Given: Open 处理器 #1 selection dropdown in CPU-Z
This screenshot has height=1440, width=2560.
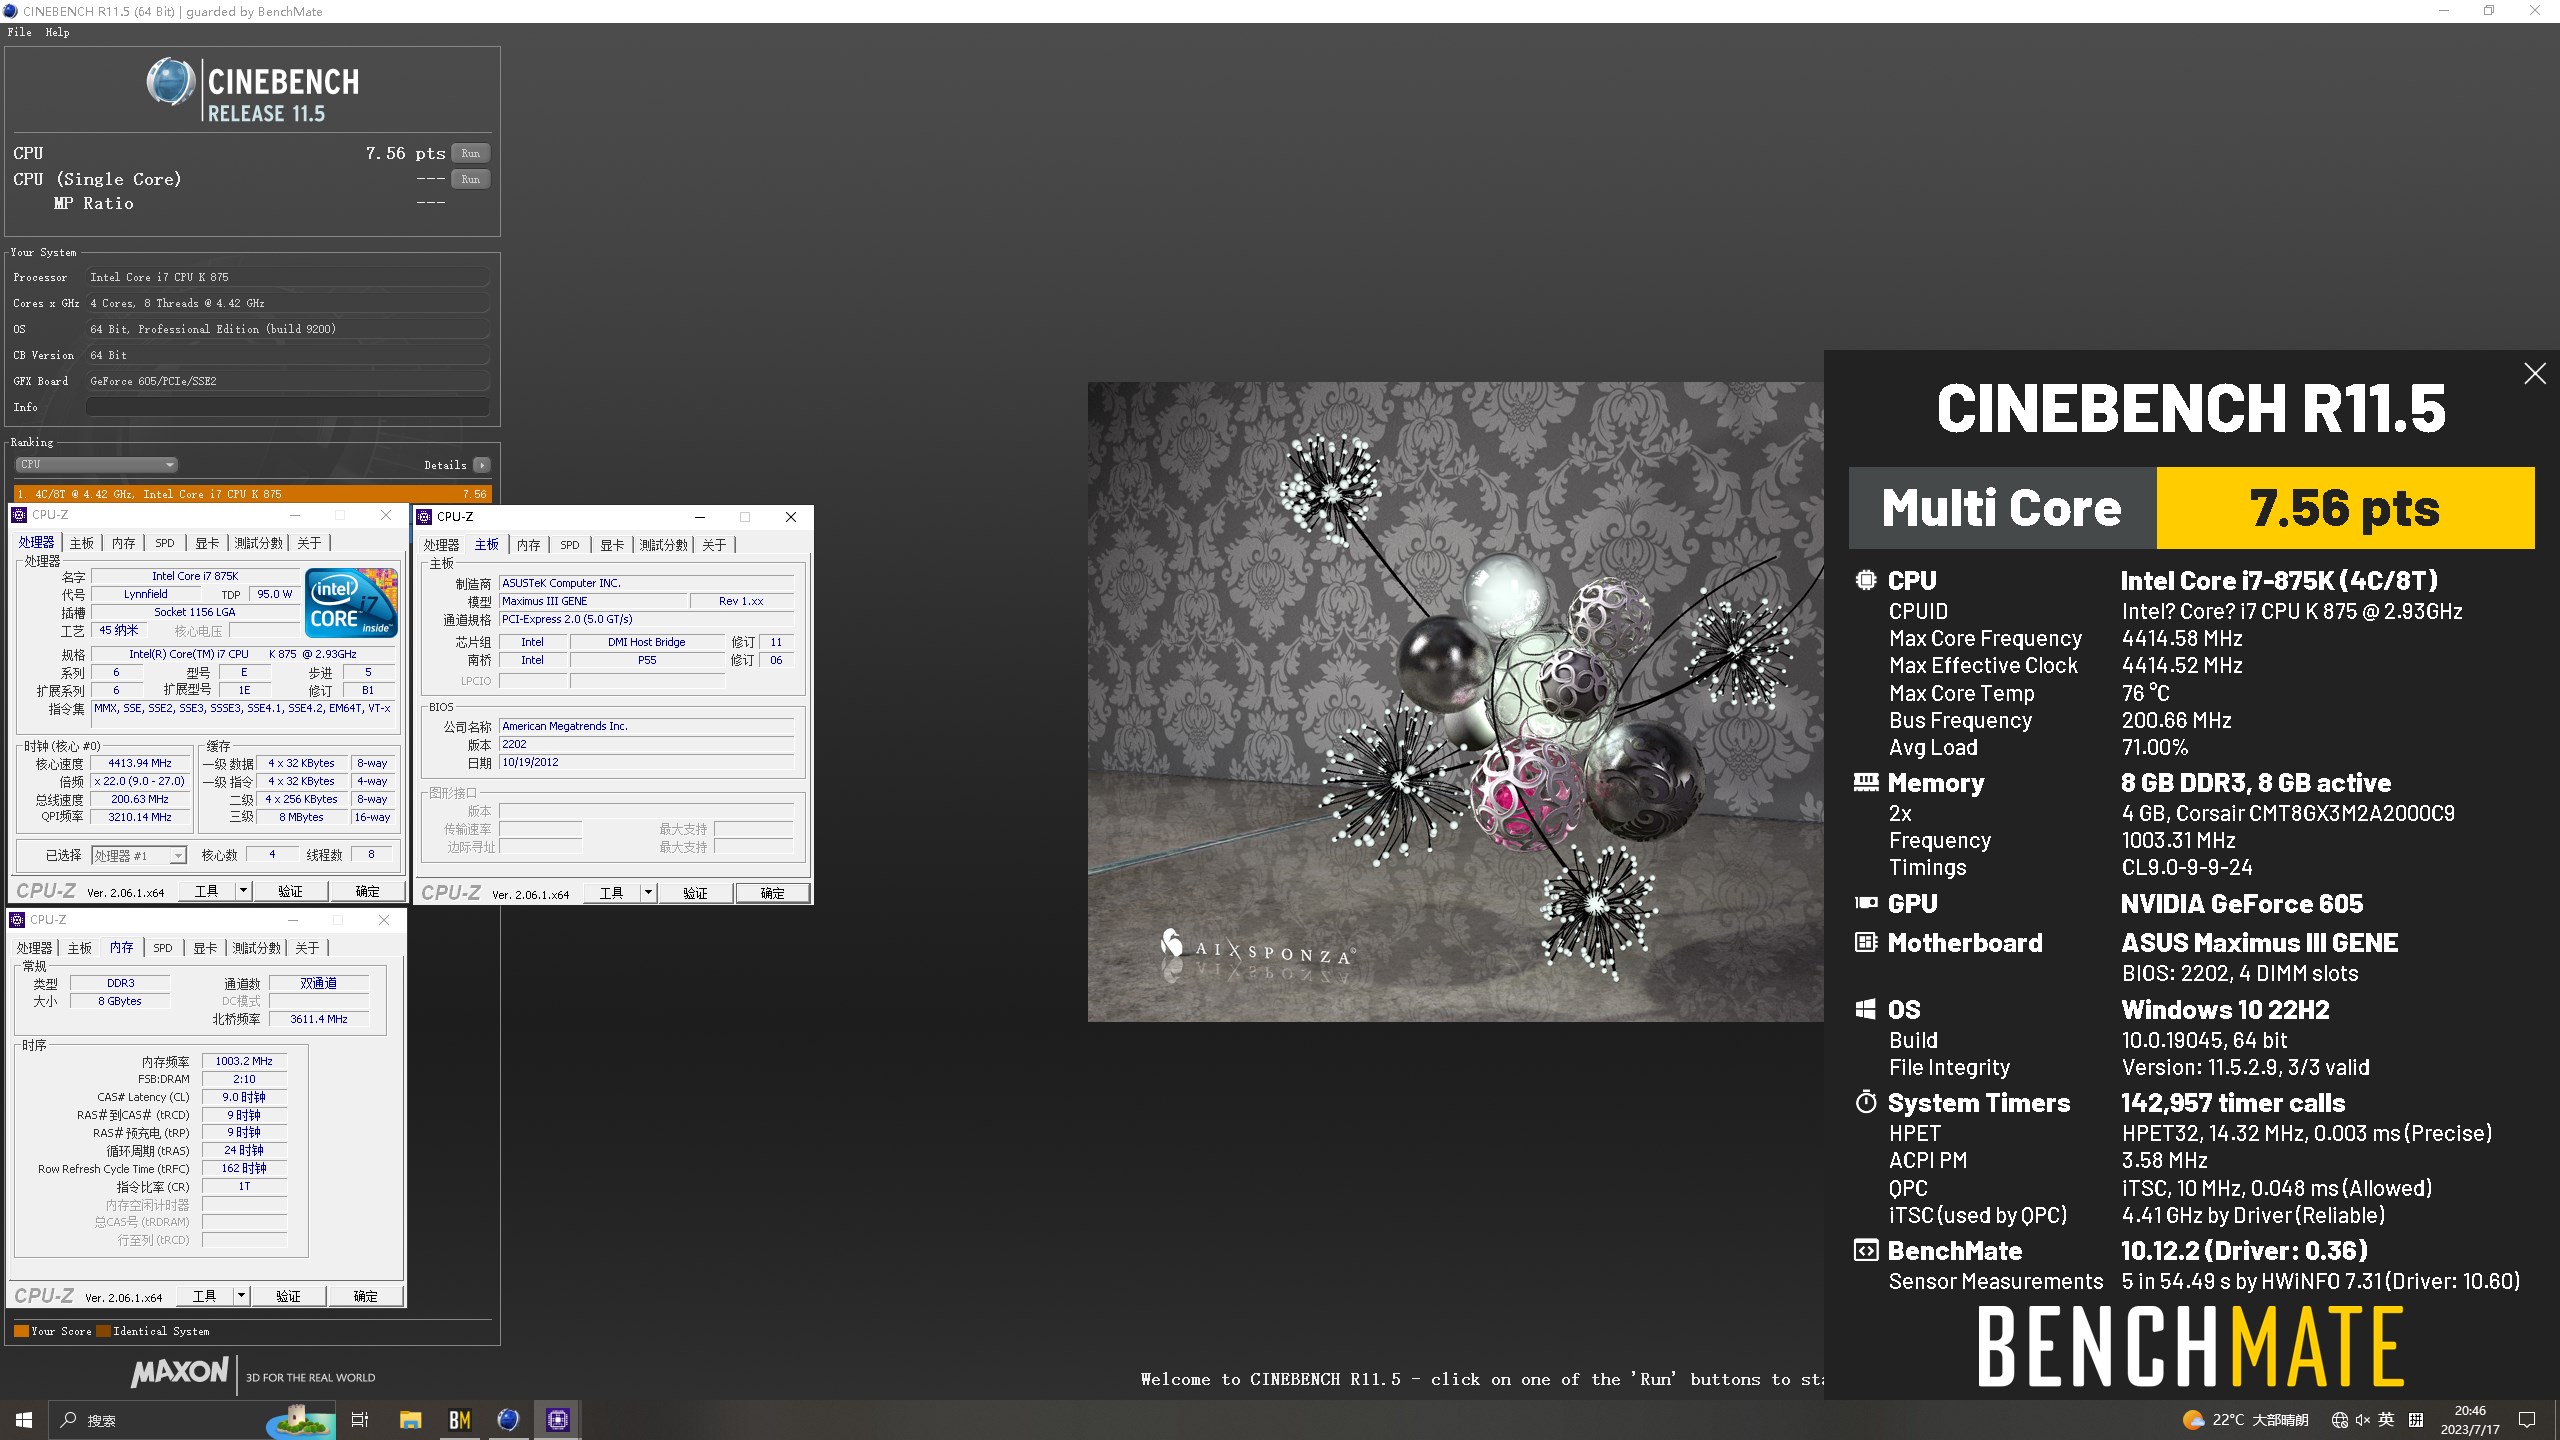Looking at the screenshot, I should coord(139,856).
